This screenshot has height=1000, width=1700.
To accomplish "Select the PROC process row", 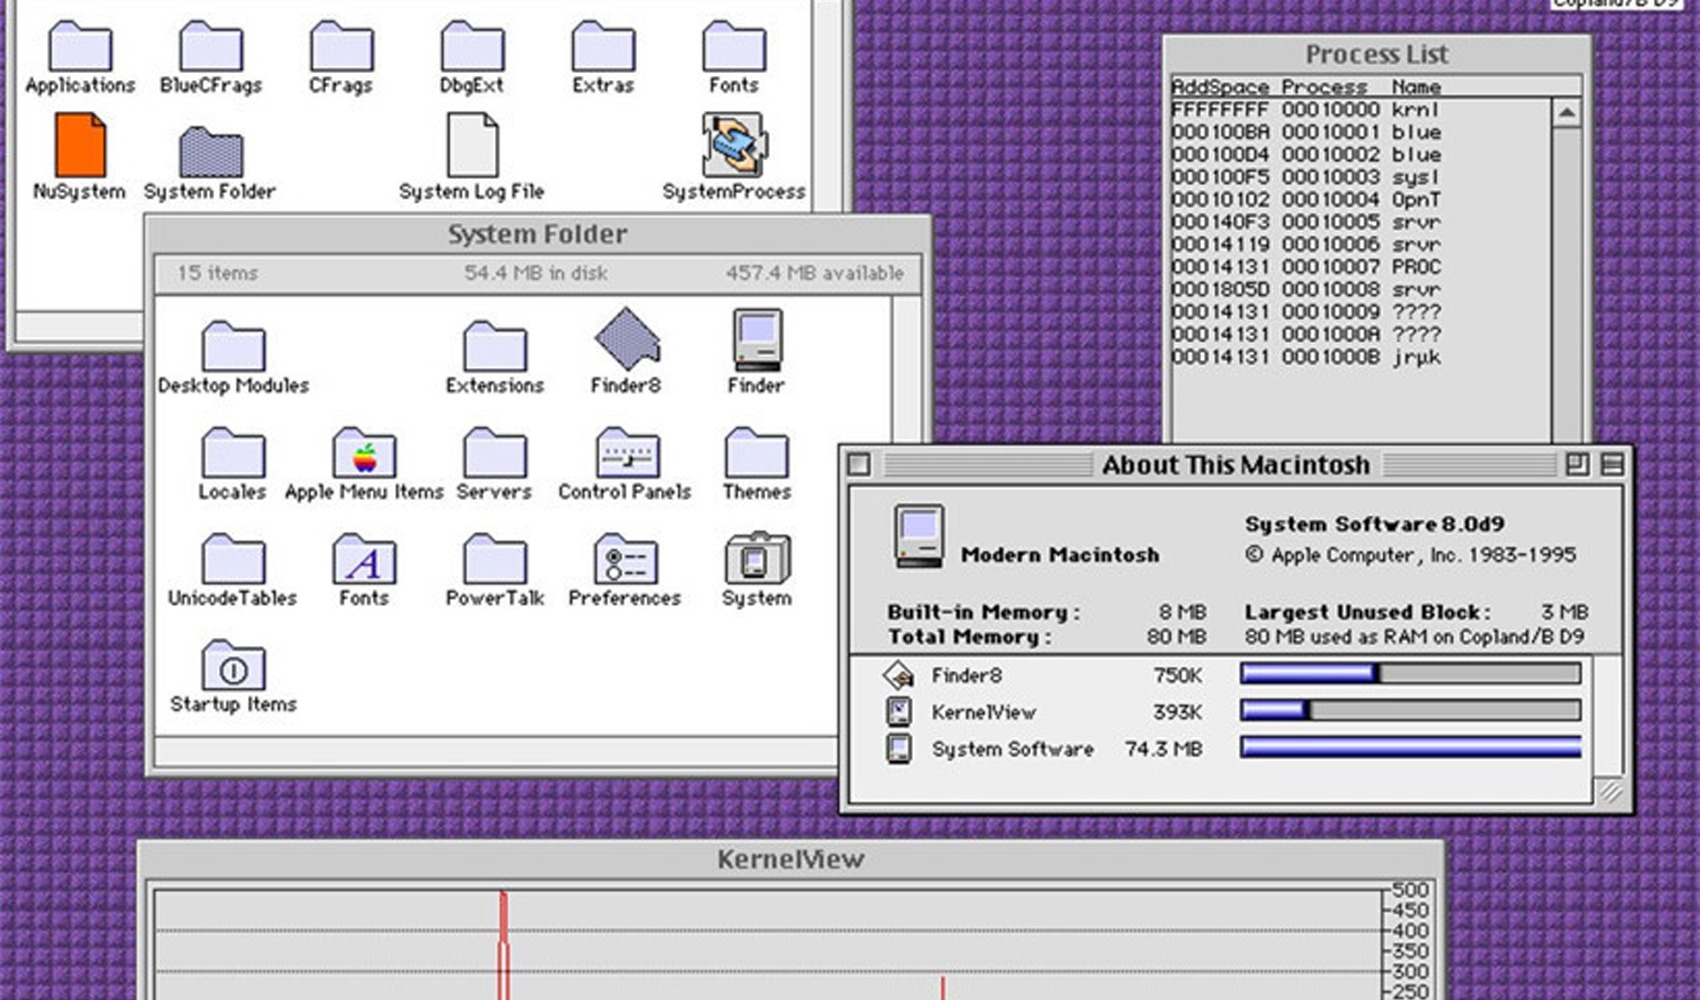I will point(1360,267).
